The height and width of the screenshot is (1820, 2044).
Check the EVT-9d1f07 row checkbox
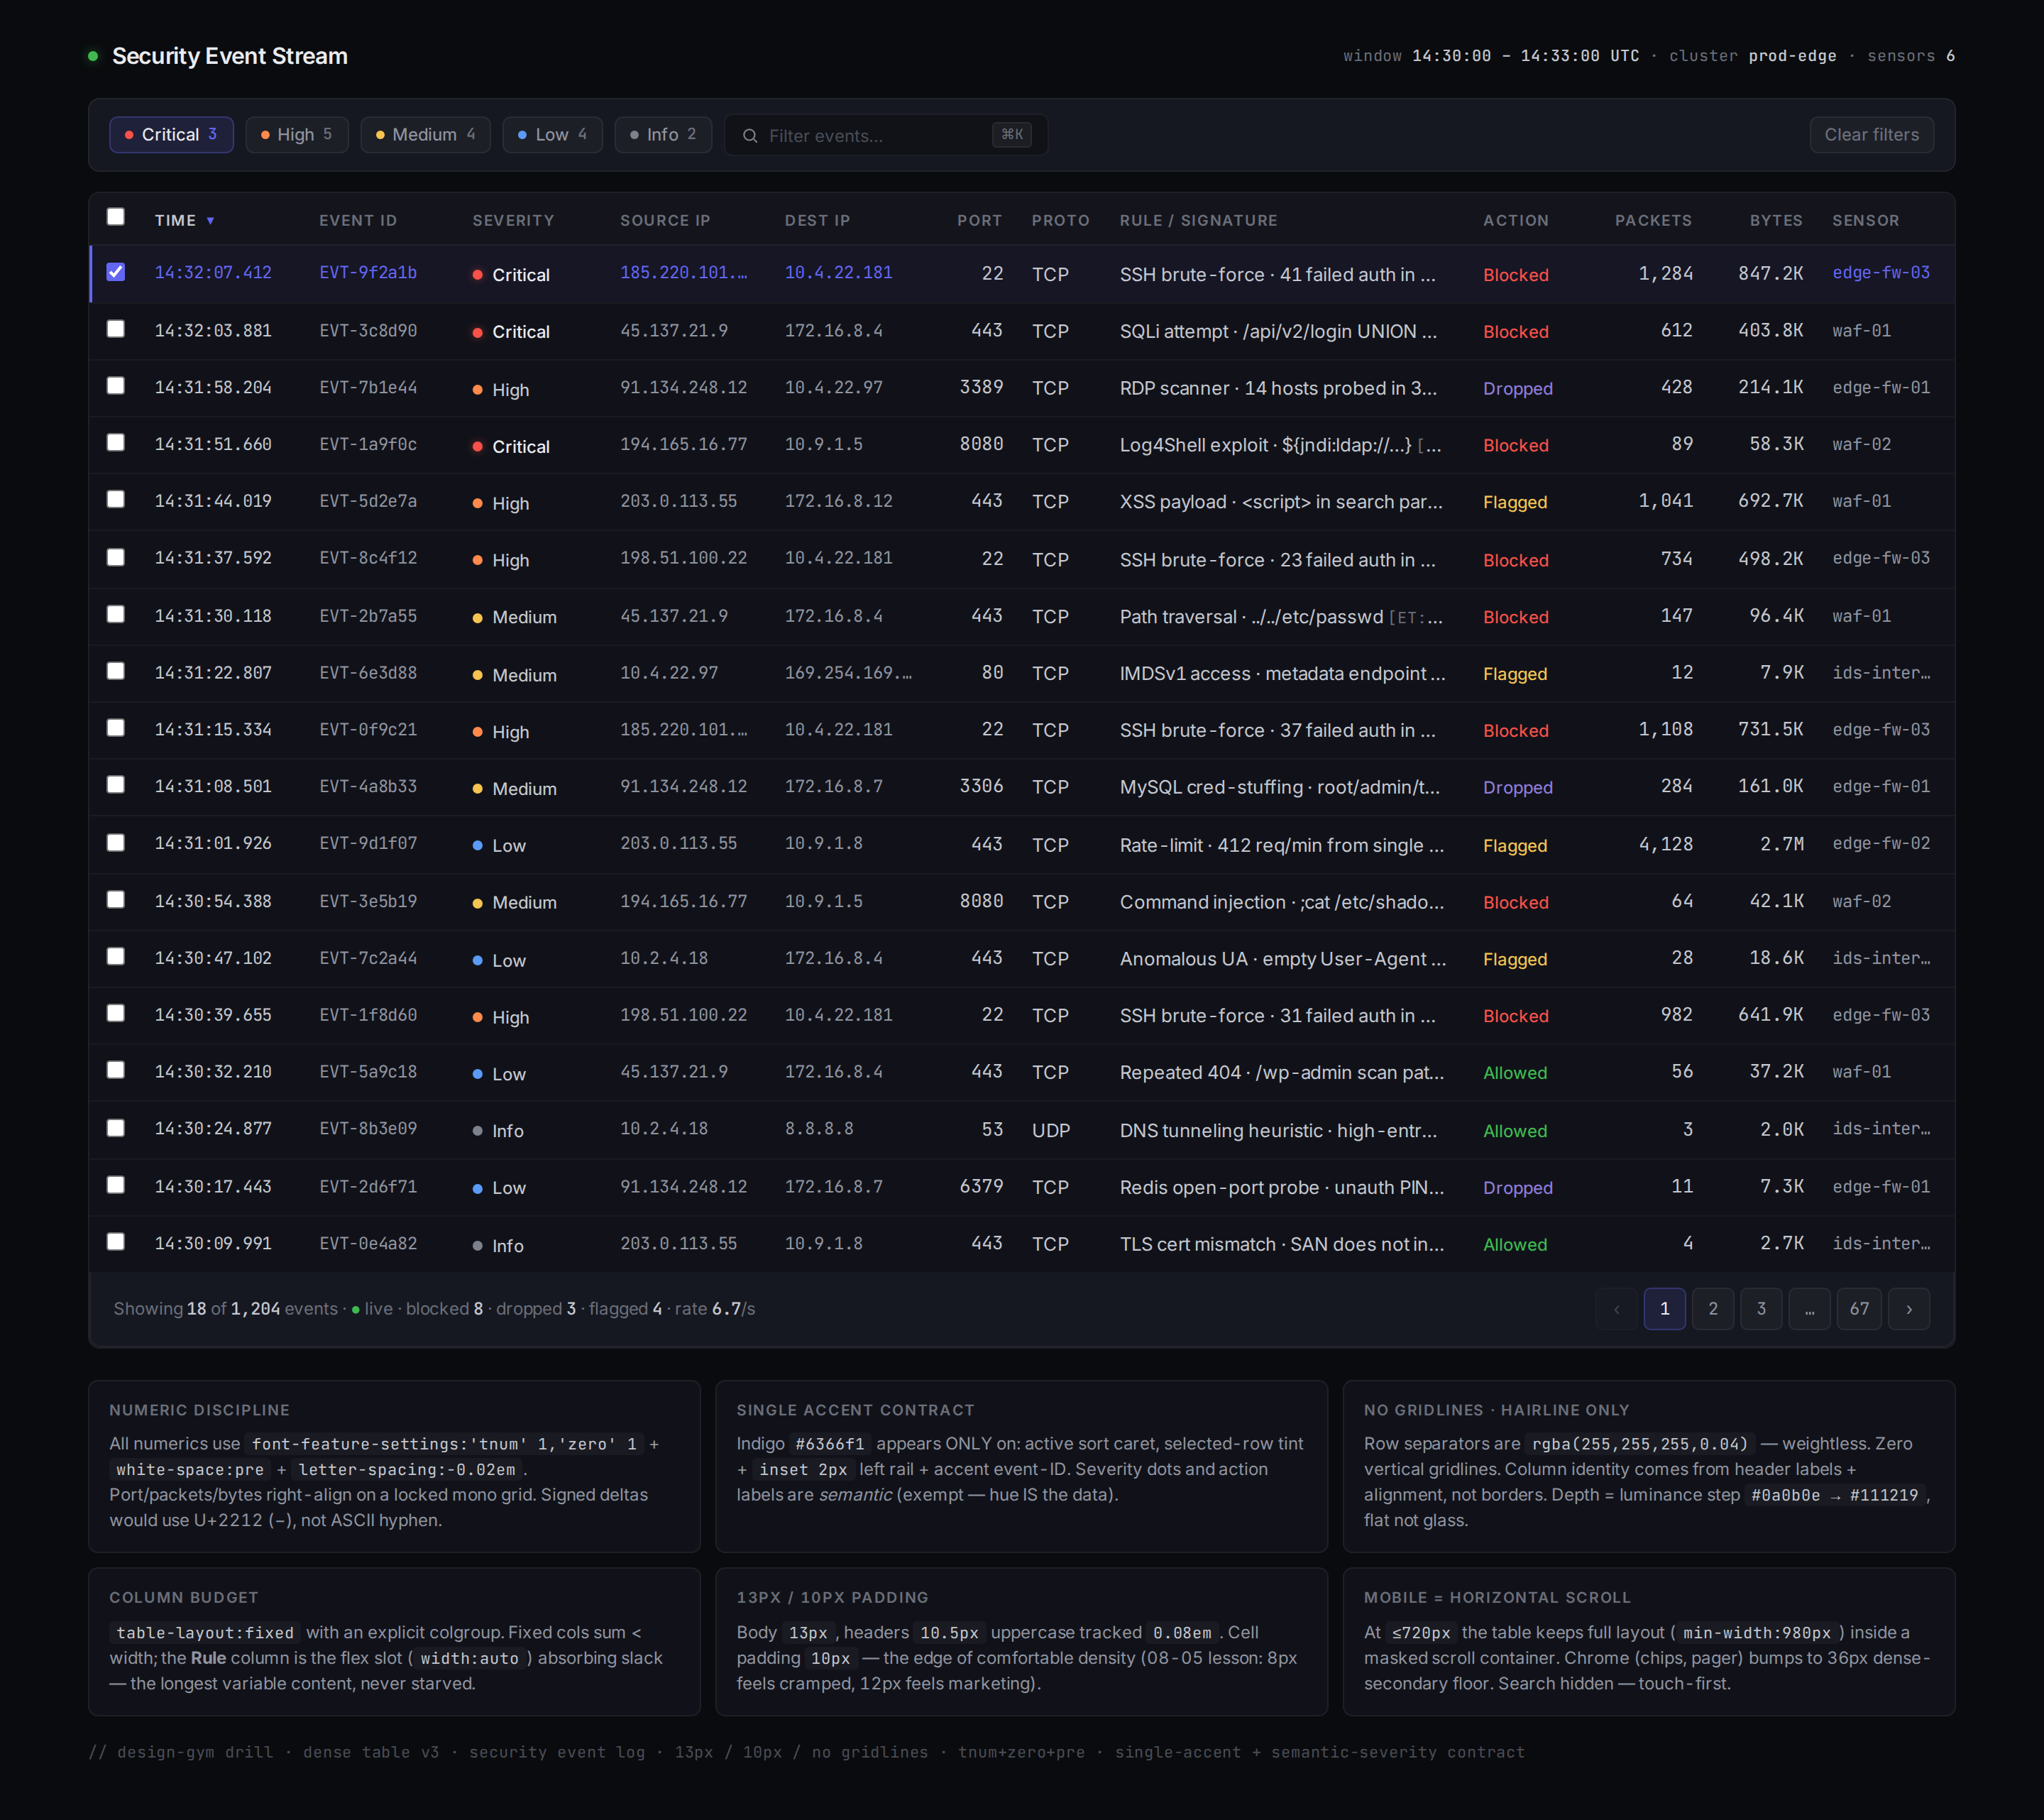[116, 843]
